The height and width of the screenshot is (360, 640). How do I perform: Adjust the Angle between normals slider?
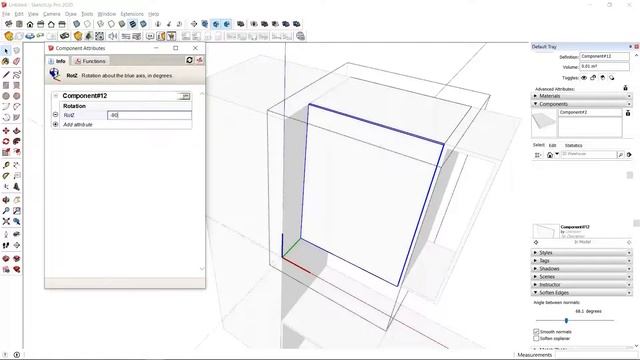(566, 320)
